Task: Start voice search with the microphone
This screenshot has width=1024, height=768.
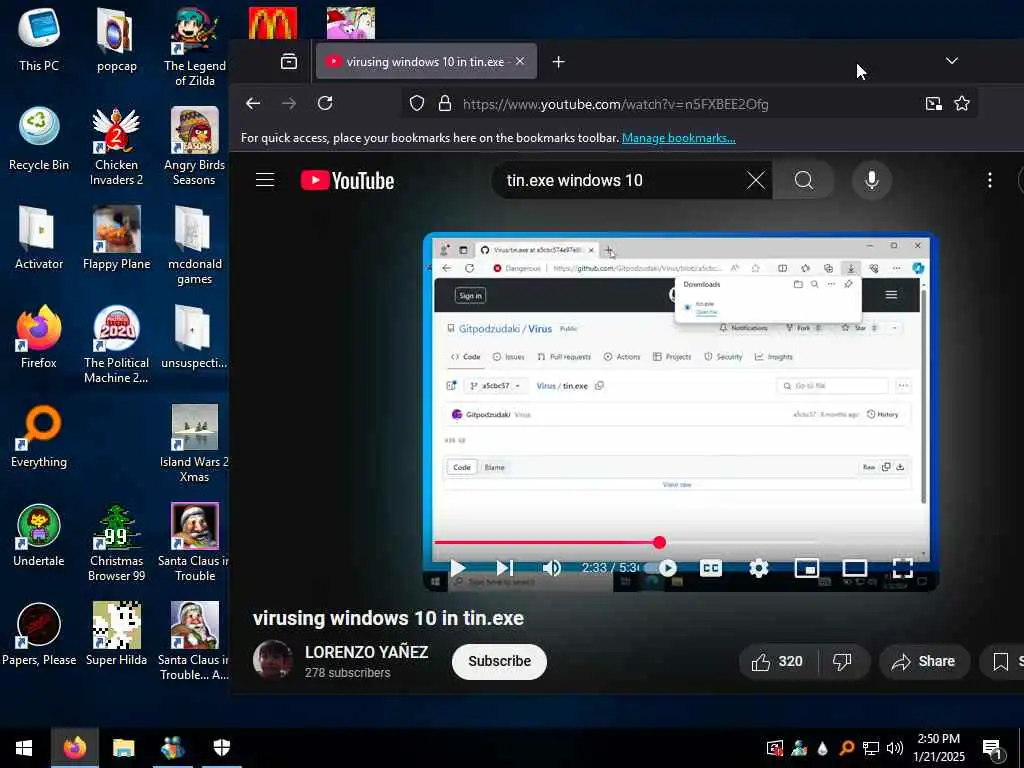Action: [871, 180]
